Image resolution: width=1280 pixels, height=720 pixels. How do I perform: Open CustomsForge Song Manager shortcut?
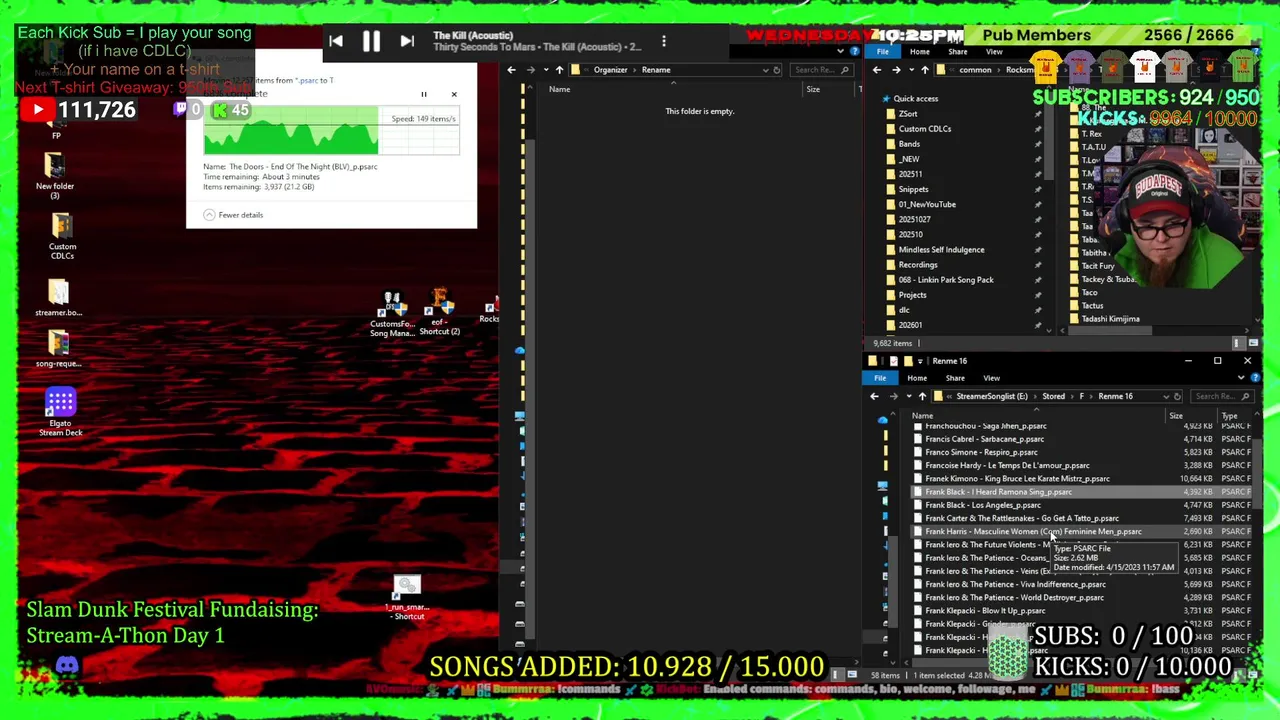(392, 315)
